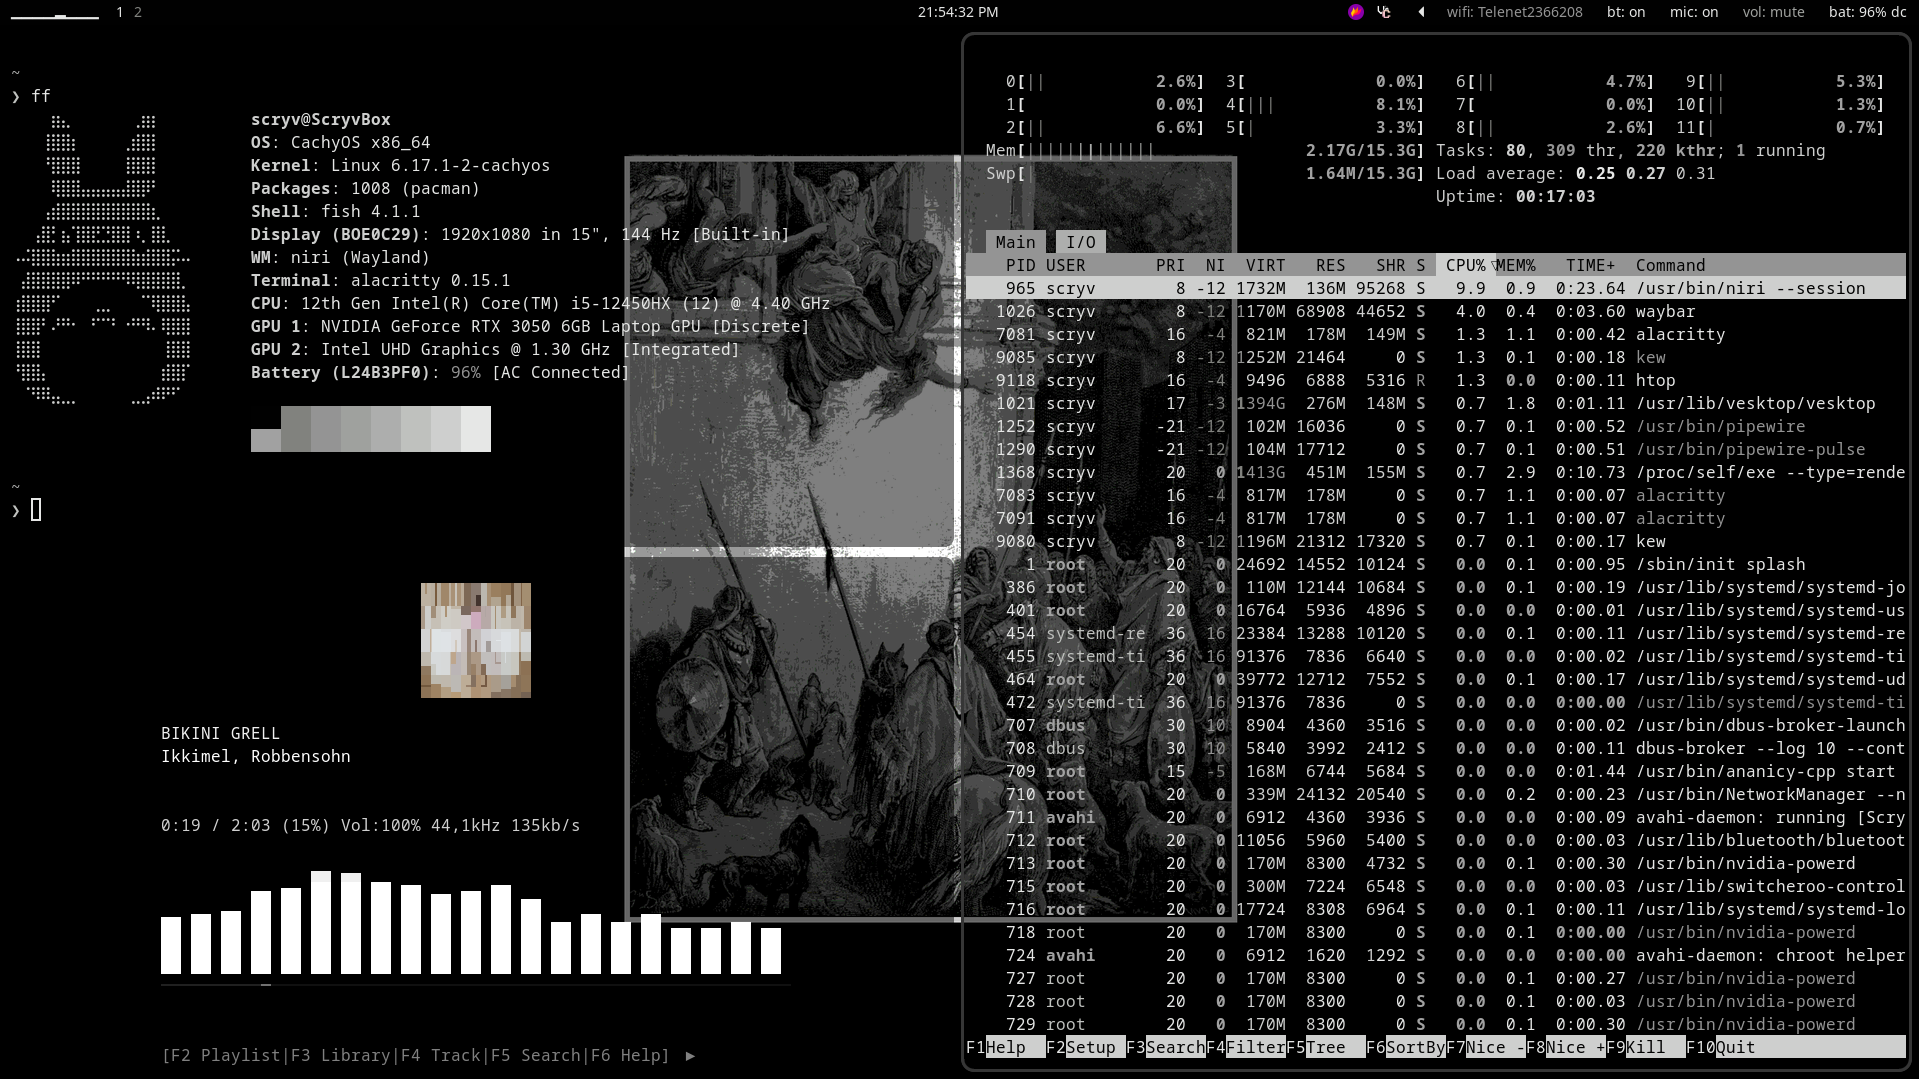This screenshot has width=1919, height=1079.
Task: Click the CPU% column header to sort
Action: [1465, 265]
